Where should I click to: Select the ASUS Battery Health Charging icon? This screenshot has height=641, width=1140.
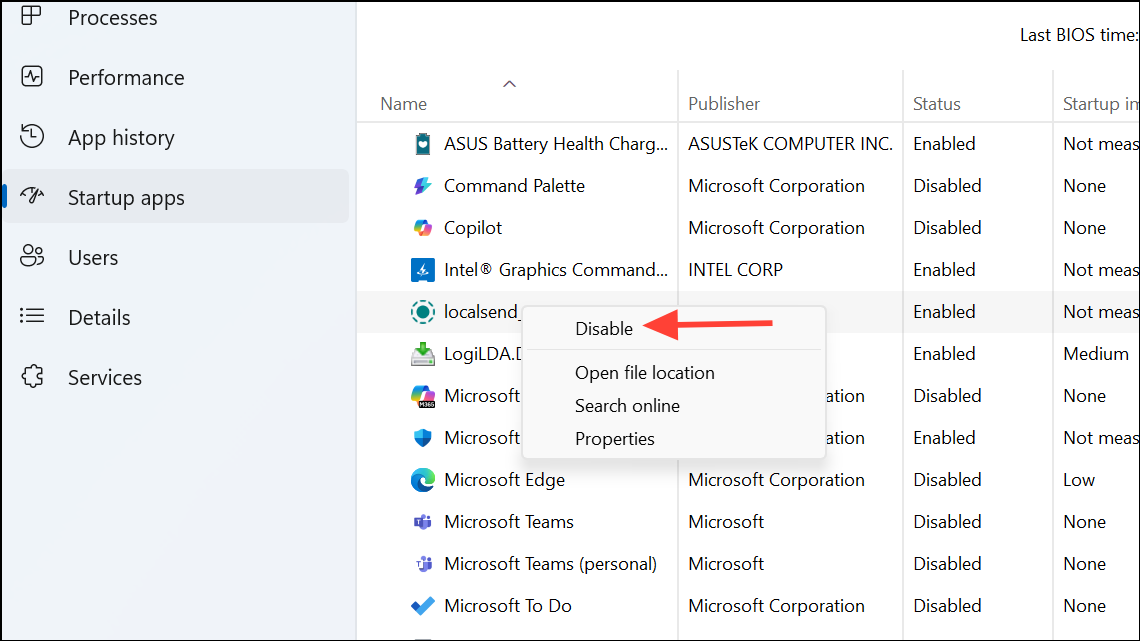point(422,144)
